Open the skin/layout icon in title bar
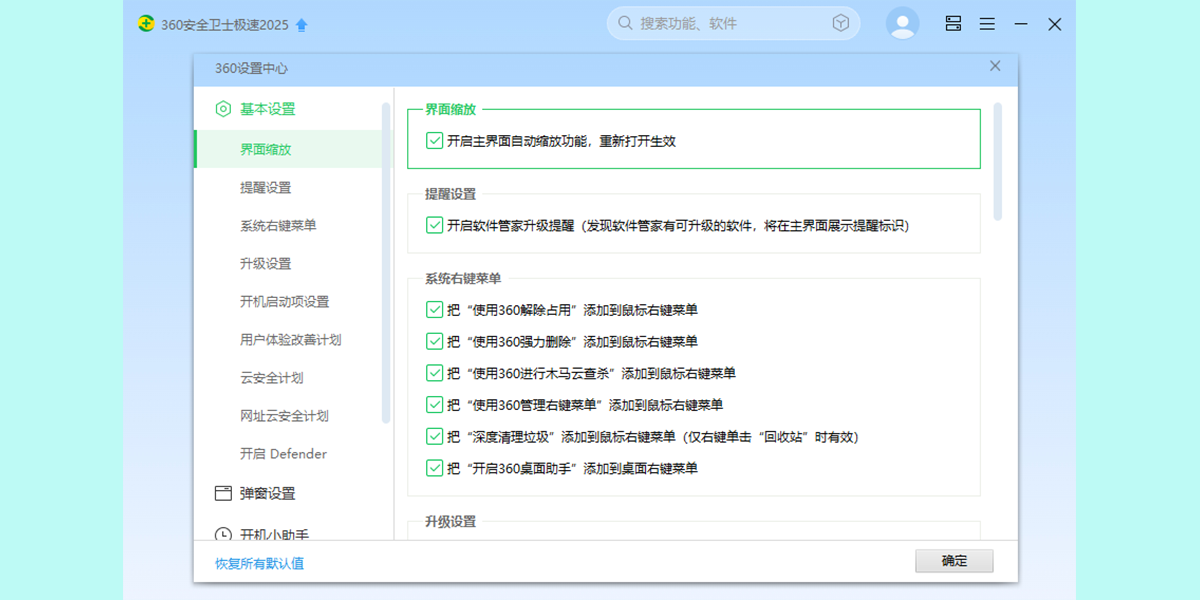The height and width of the screenshot is (600, 1200). [953, 24]
